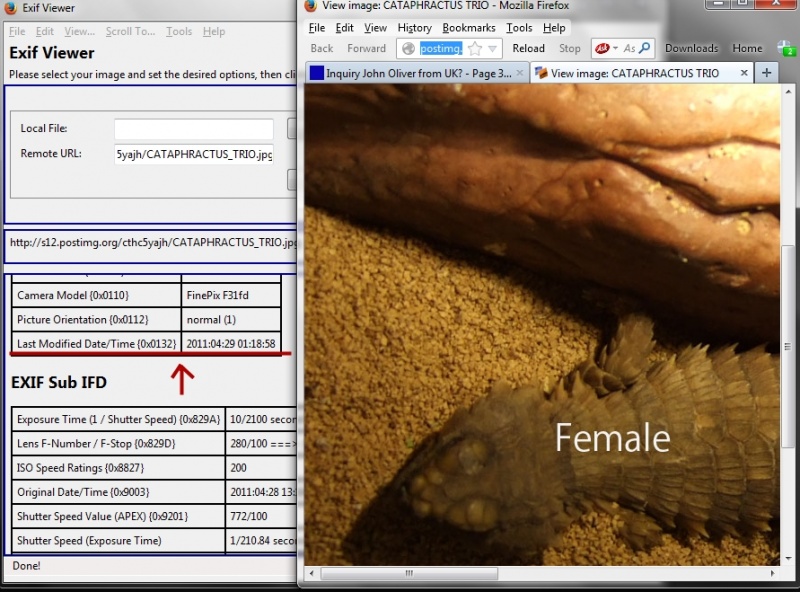Click the Forward button in Firefox
Image resolution: width=800 pixels, height=592 pixels.
point(366,48)
